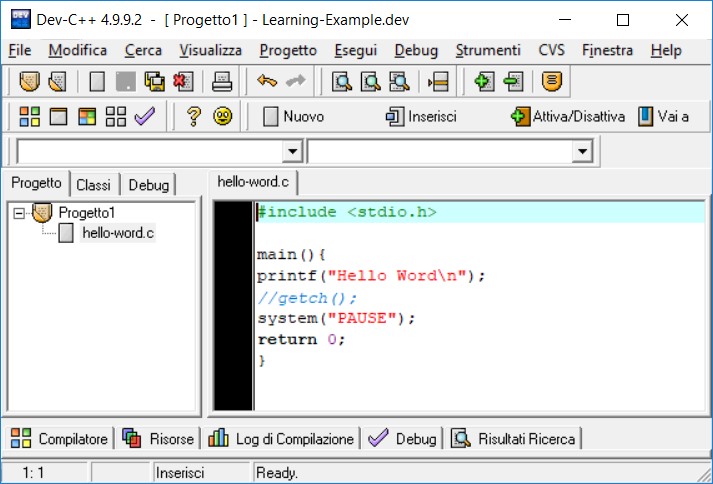Image resolution: width=713 pixels, height=484 pixels.
Task: Open the Compilatore bottom tab
Action: pos(59,439)
